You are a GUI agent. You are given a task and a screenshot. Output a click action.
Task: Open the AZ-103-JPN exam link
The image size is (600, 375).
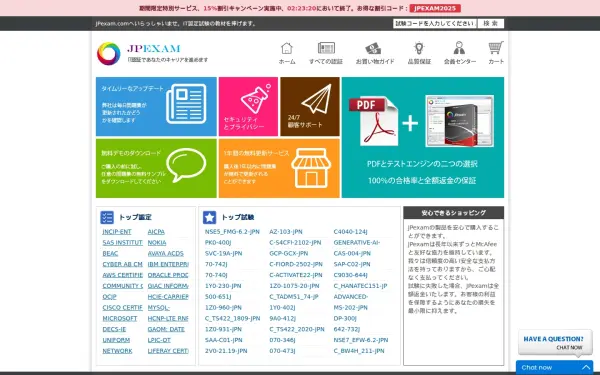[x=286, y=232]
